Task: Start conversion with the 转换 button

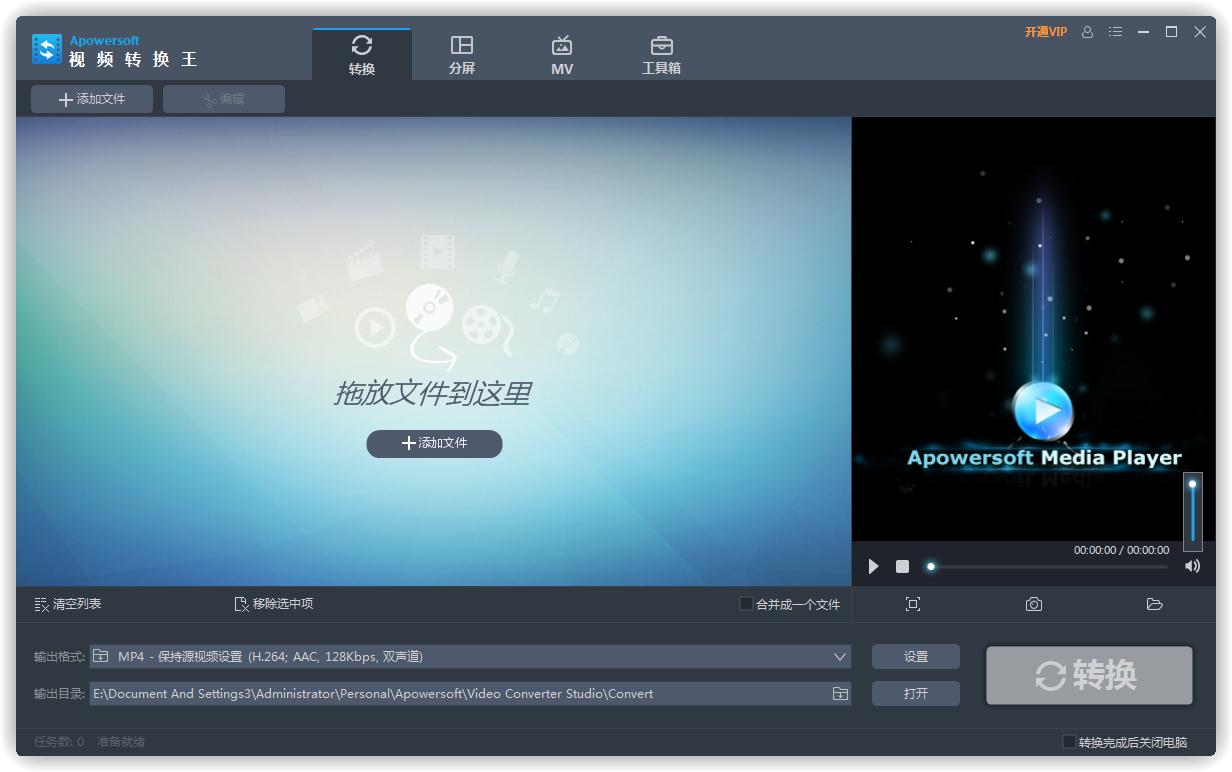Action: (x=1088, y=675)
